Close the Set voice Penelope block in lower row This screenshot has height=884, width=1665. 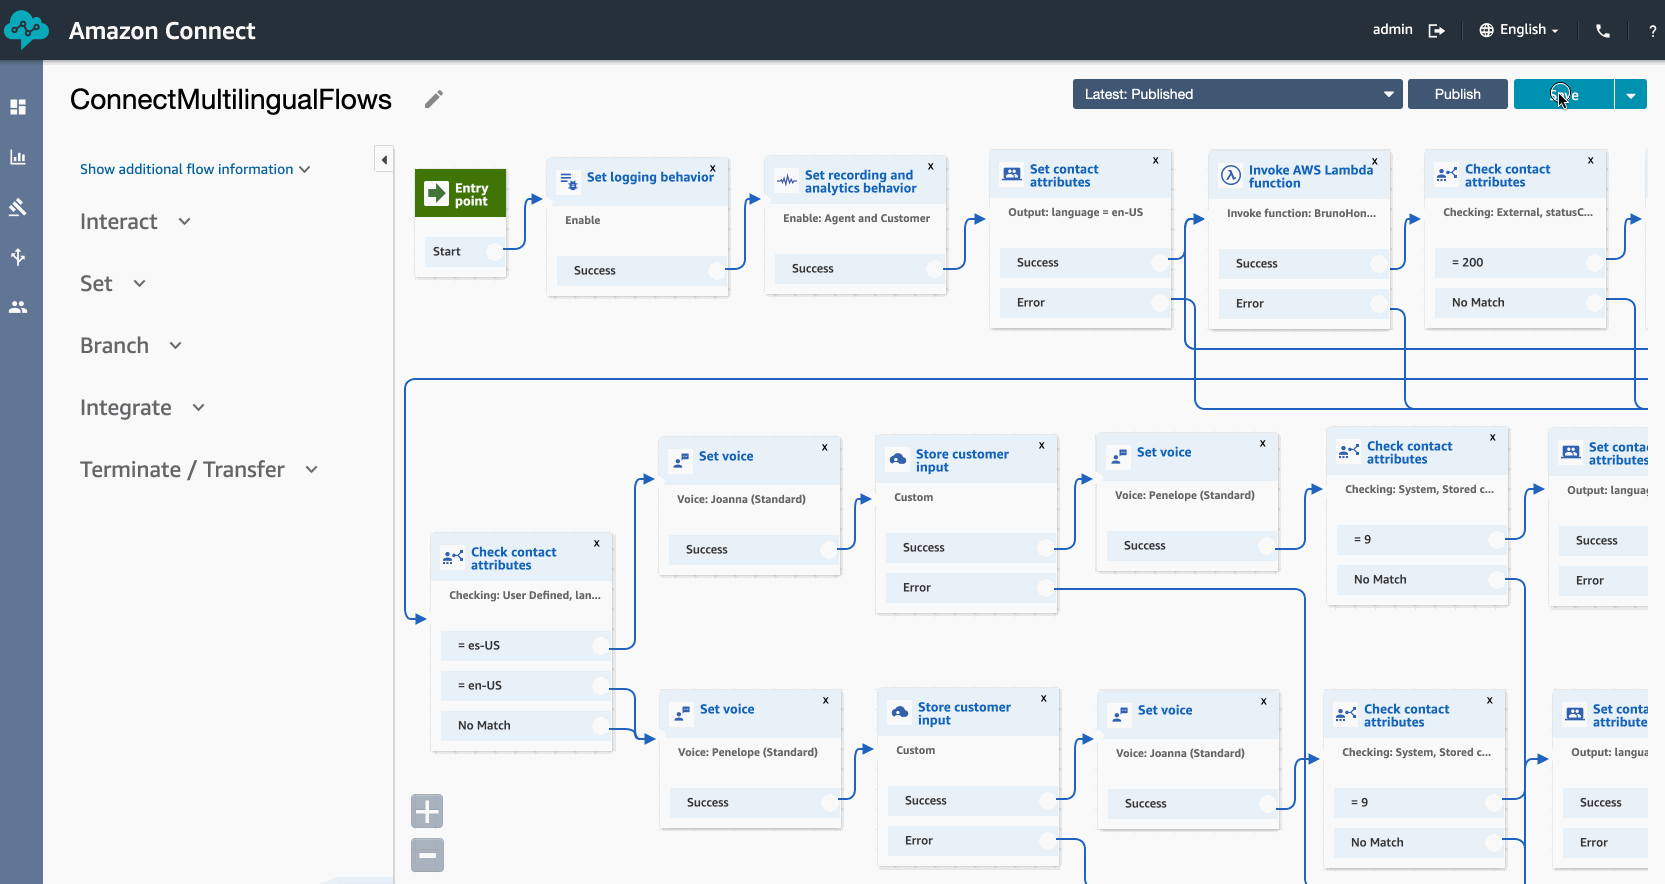tap(826, 700)
